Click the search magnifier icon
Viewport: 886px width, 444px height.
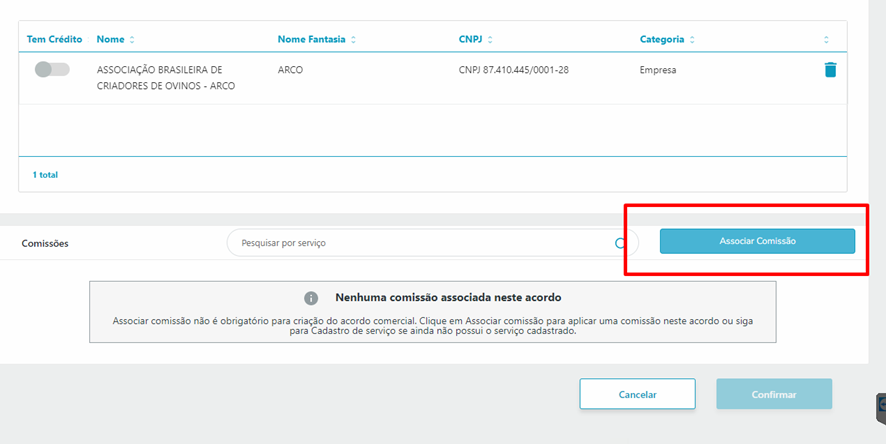620,243
